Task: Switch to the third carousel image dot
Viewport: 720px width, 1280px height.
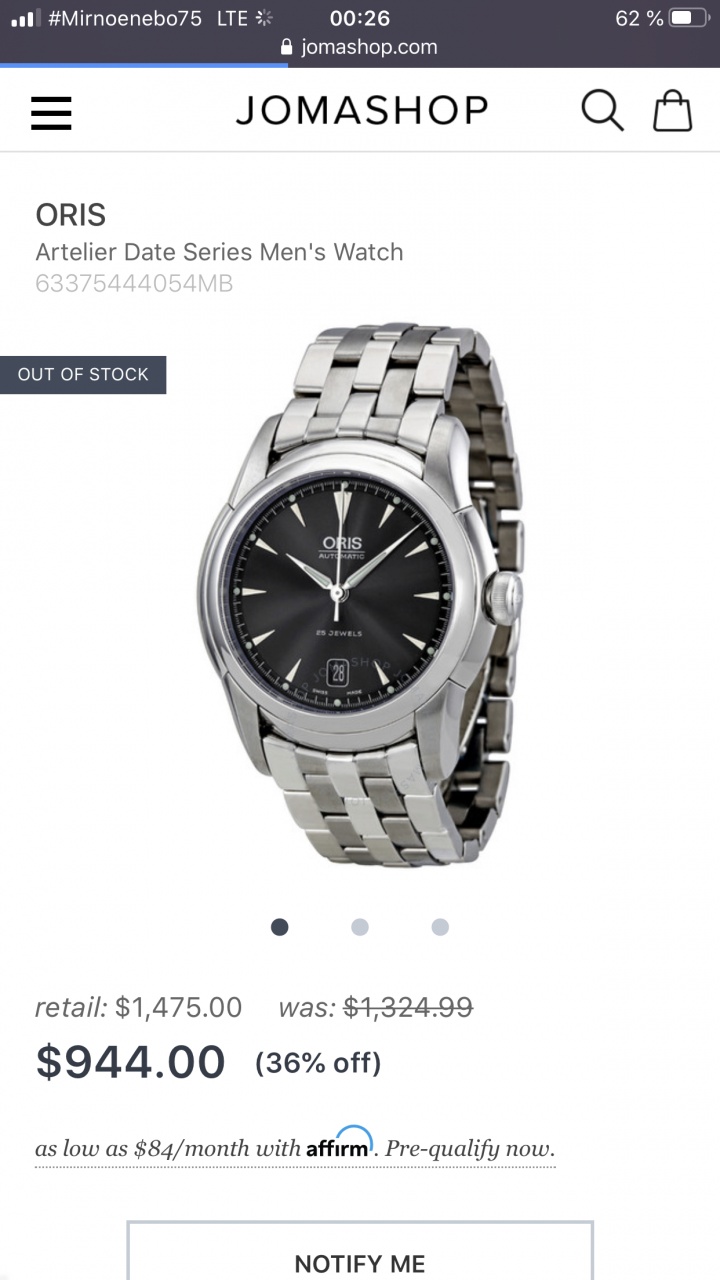Action: (440, 927)
